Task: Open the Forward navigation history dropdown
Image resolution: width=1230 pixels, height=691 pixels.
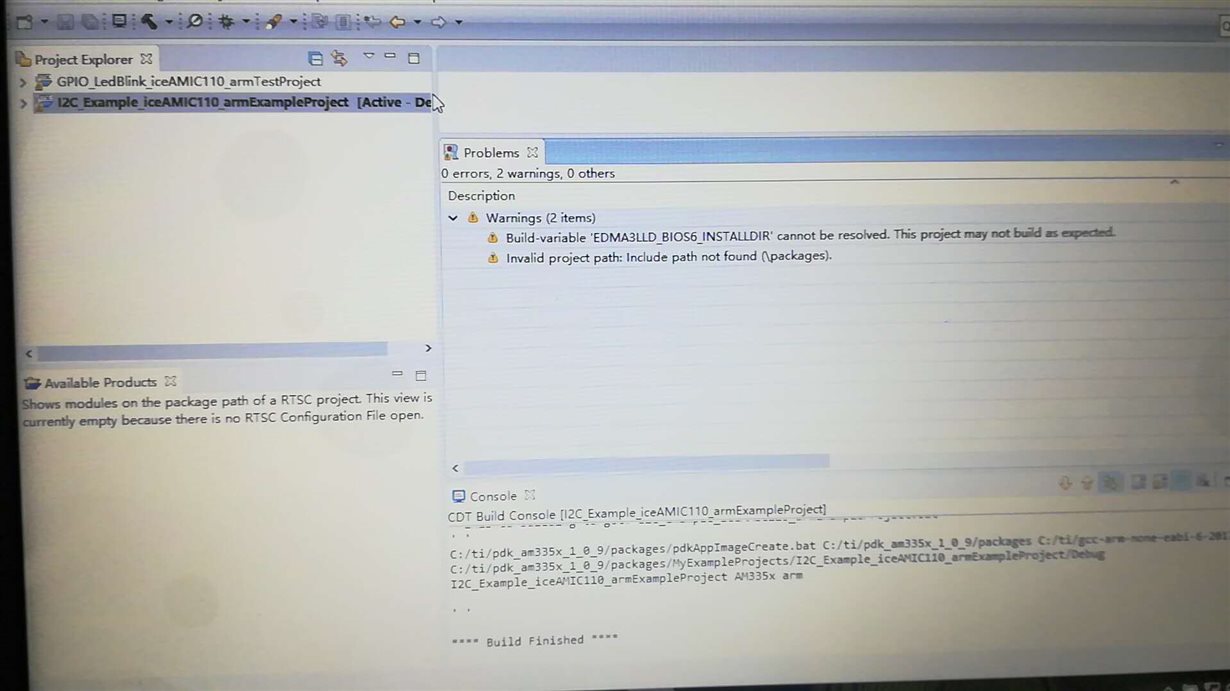Action: coord(459,22)
